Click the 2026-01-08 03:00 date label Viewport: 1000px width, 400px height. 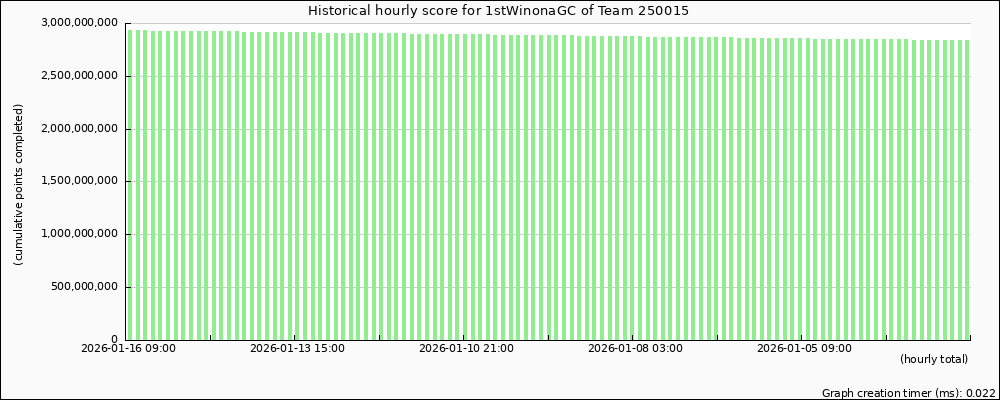coord(635,349)
